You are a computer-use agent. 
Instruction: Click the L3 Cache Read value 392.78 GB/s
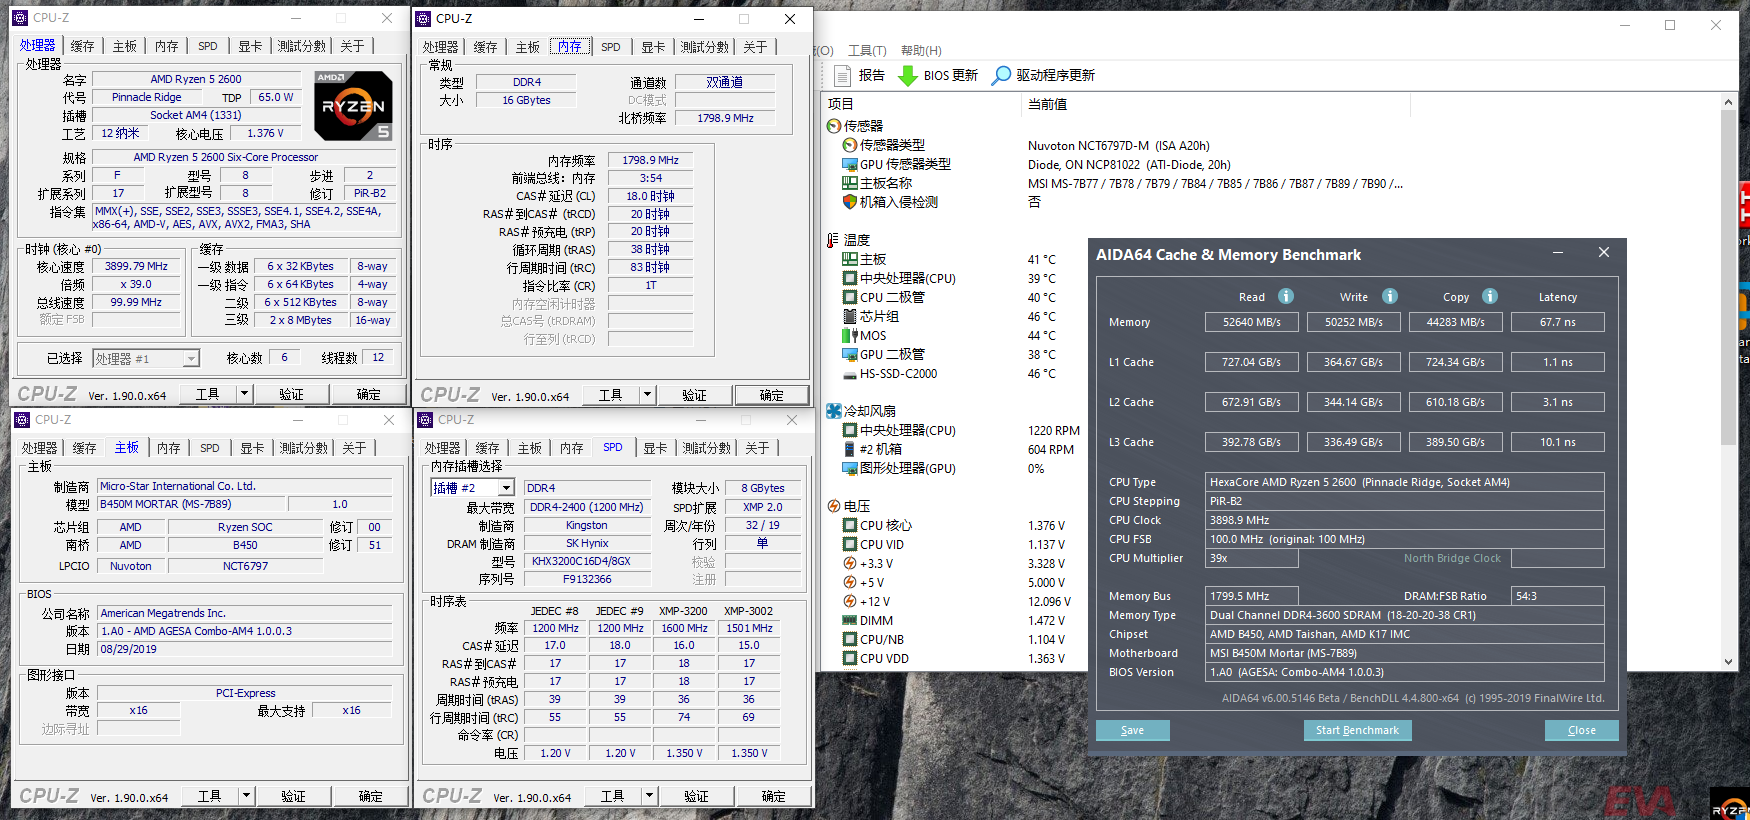coord(1251,442)
